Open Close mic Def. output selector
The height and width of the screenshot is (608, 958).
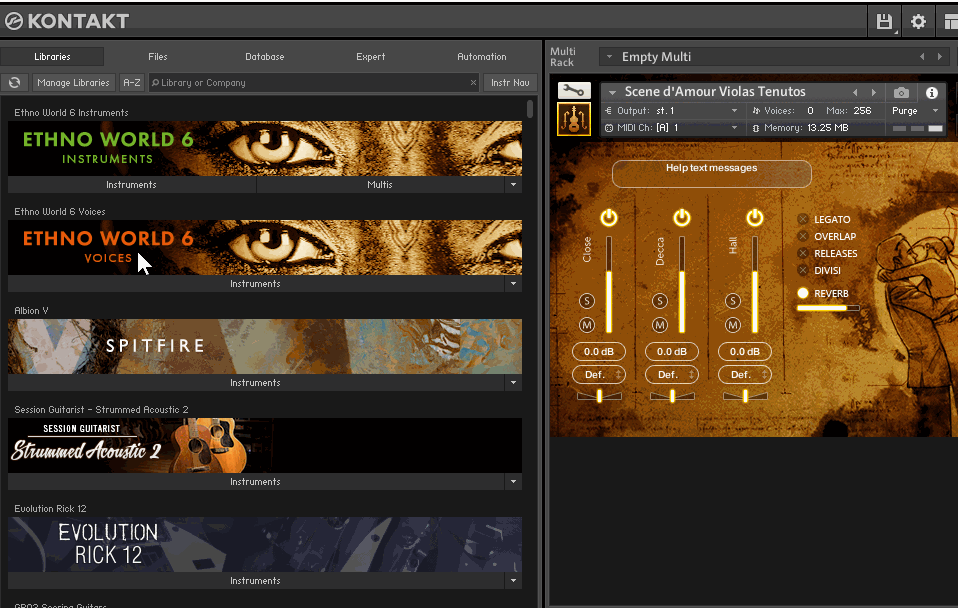coord(599,375)
